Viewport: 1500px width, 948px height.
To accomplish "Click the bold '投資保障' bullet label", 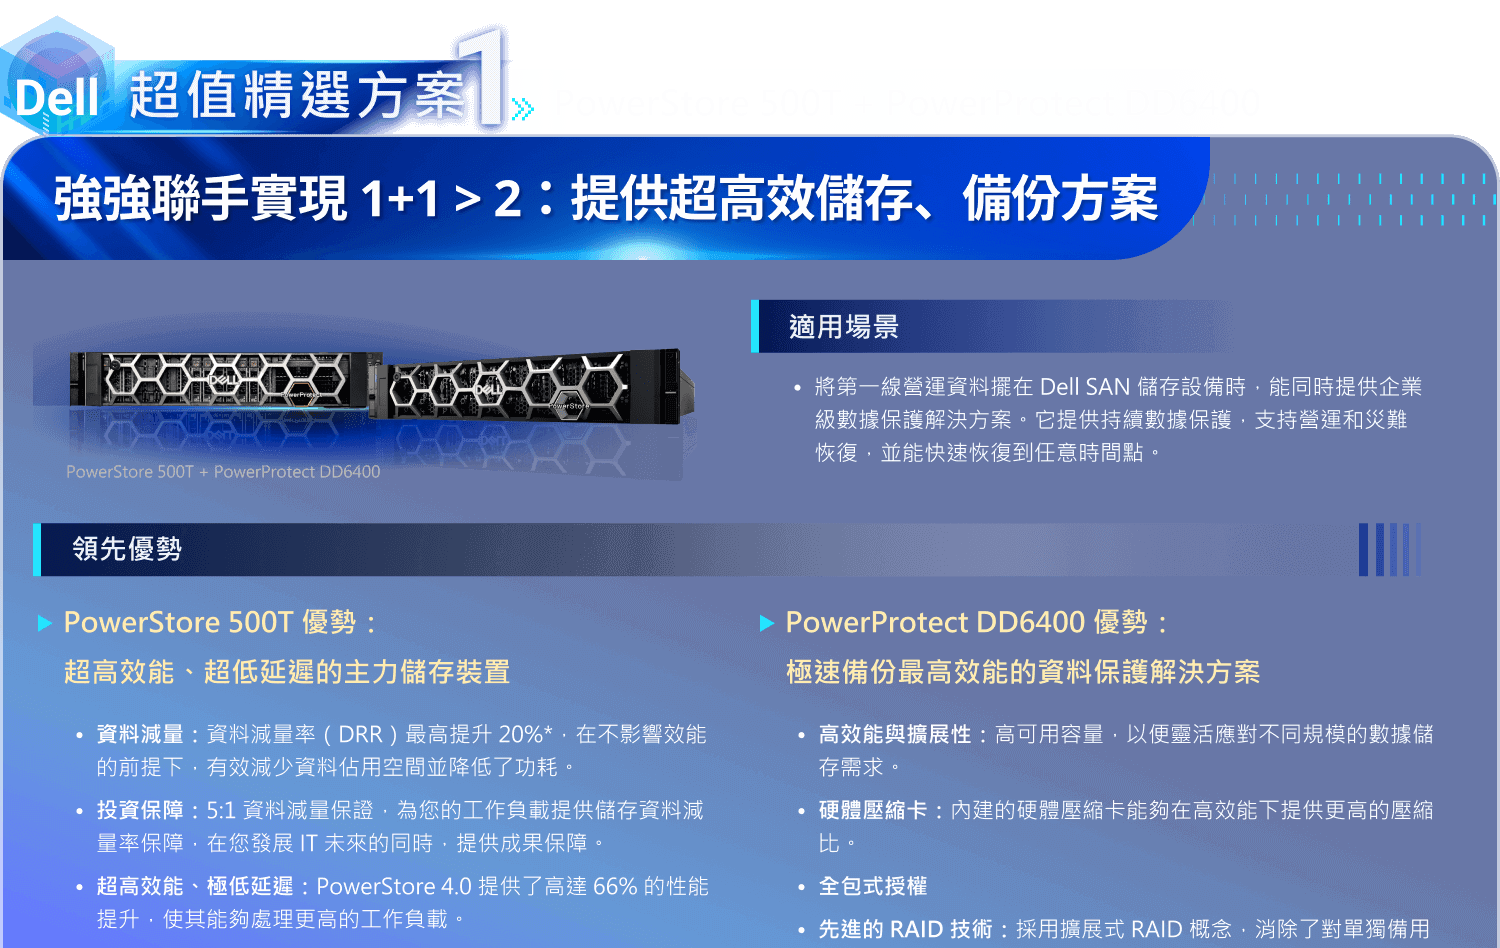I will [x=140, y=810].
